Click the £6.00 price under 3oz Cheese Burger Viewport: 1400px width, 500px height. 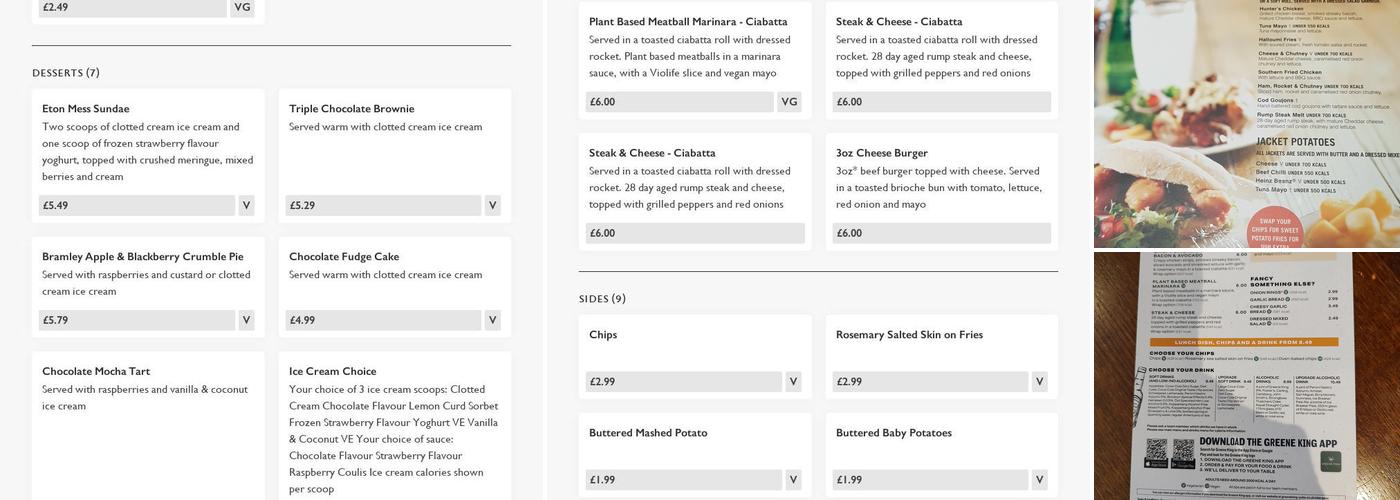tap(941, 233)
